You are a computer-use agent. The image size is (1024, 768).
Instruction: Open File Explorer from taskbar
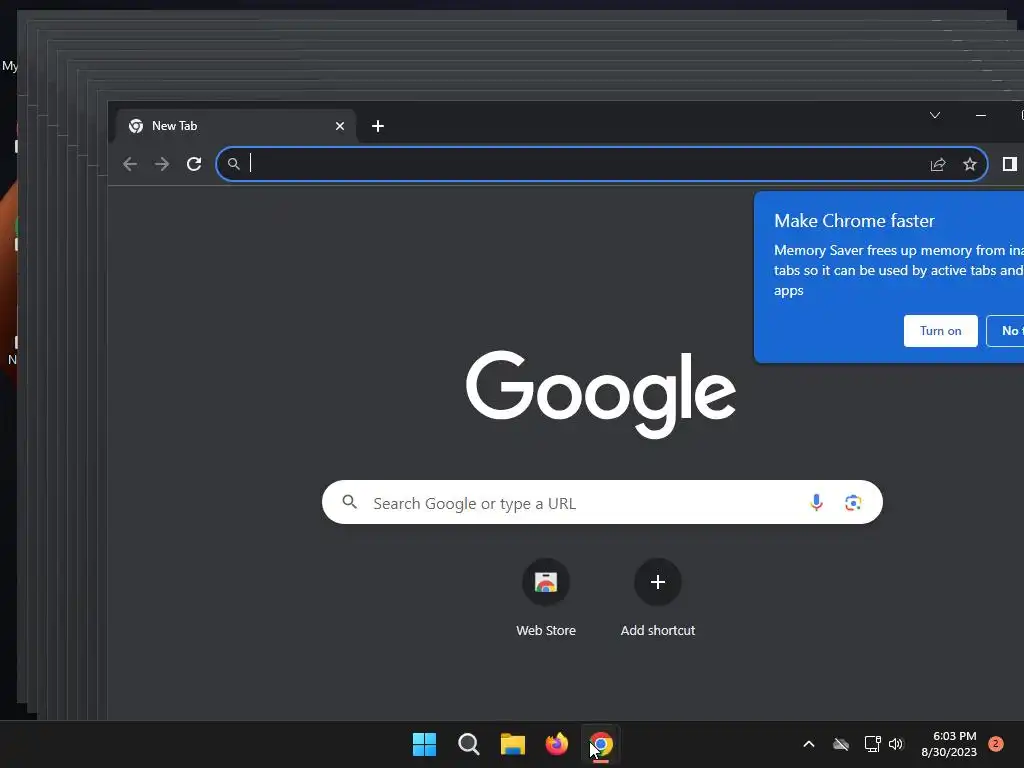[513, 744]
